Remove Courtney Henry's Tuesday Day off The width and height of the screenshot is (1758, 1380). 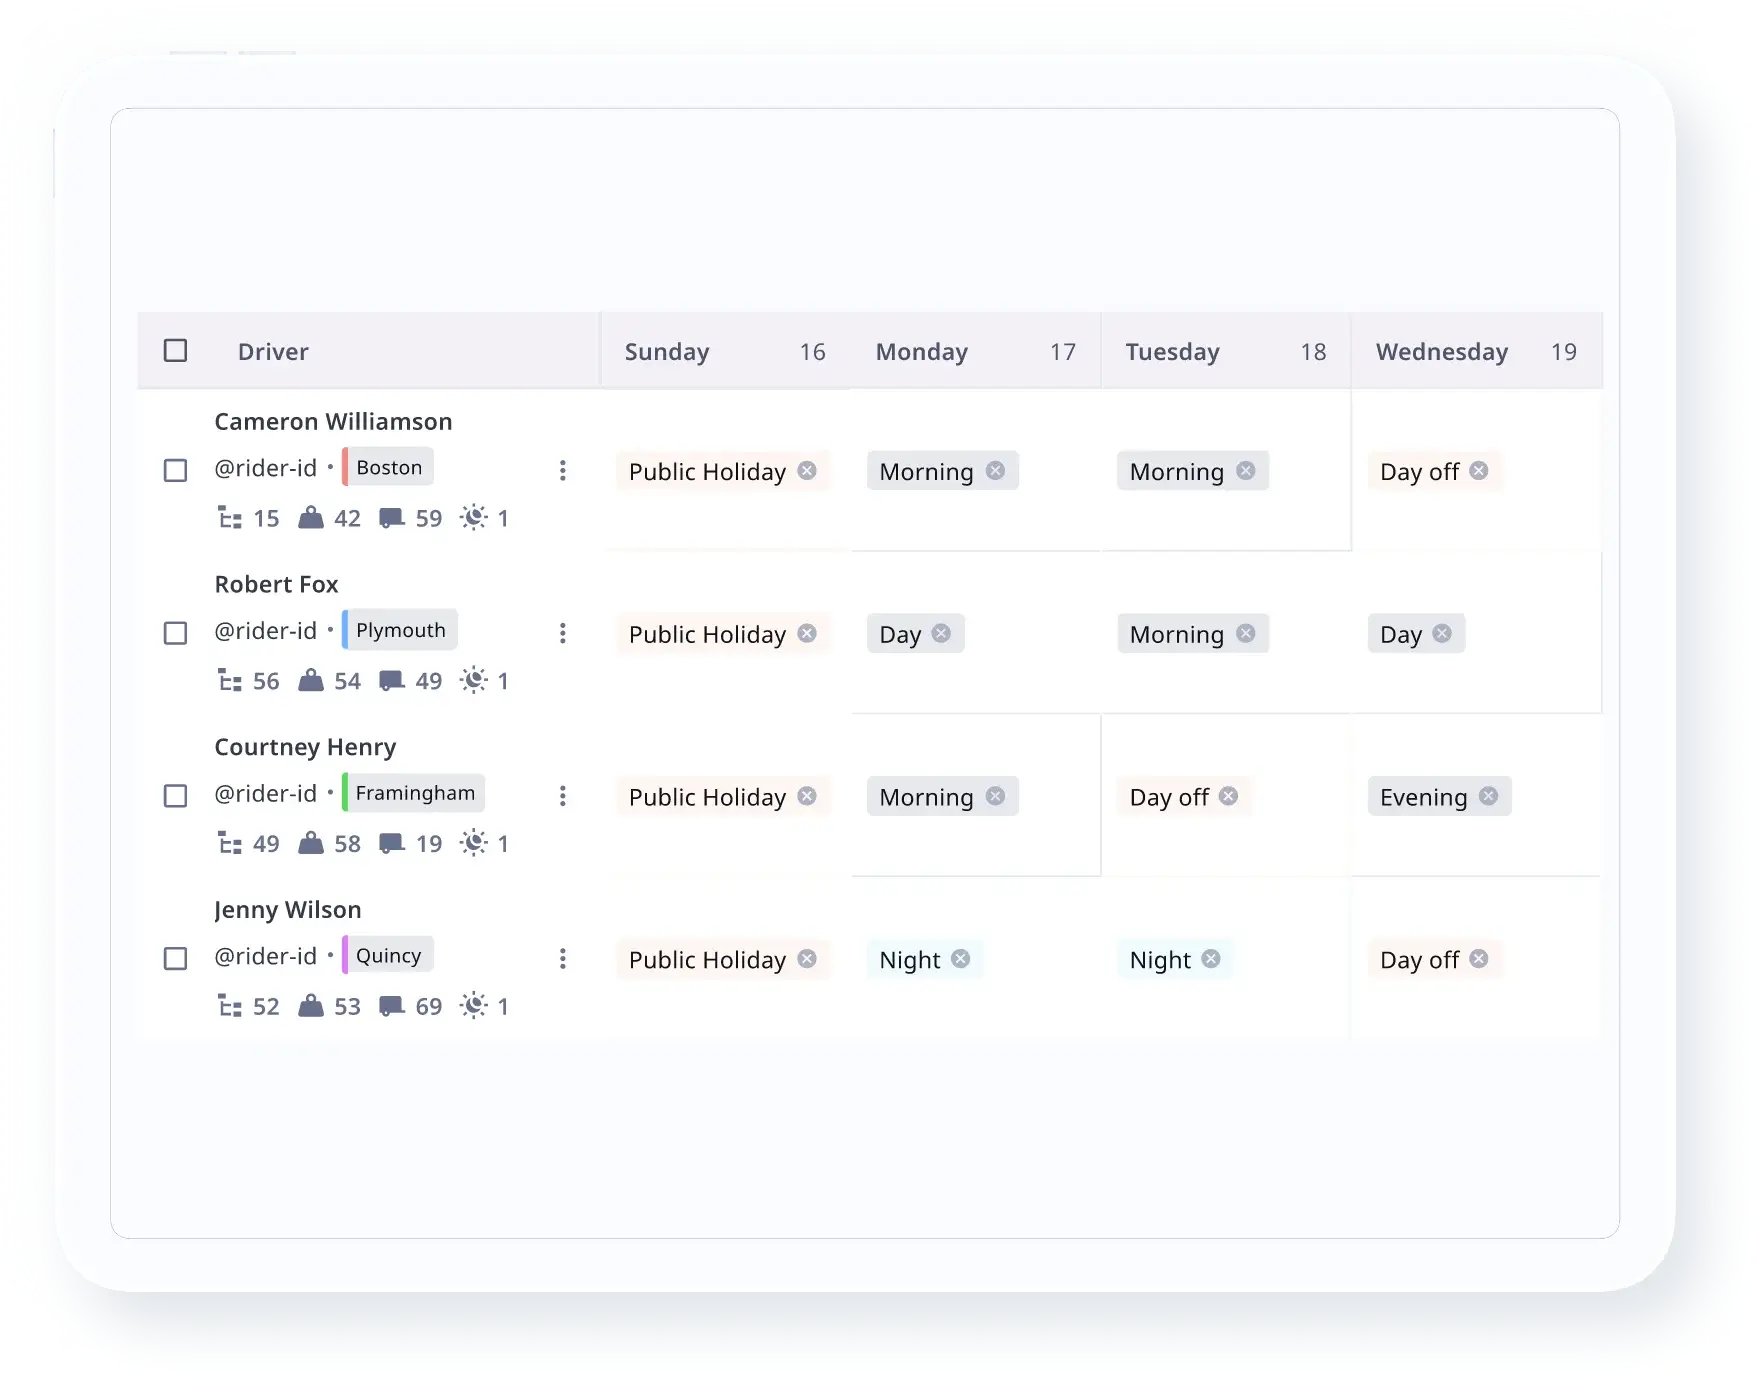click(1229, 796)
